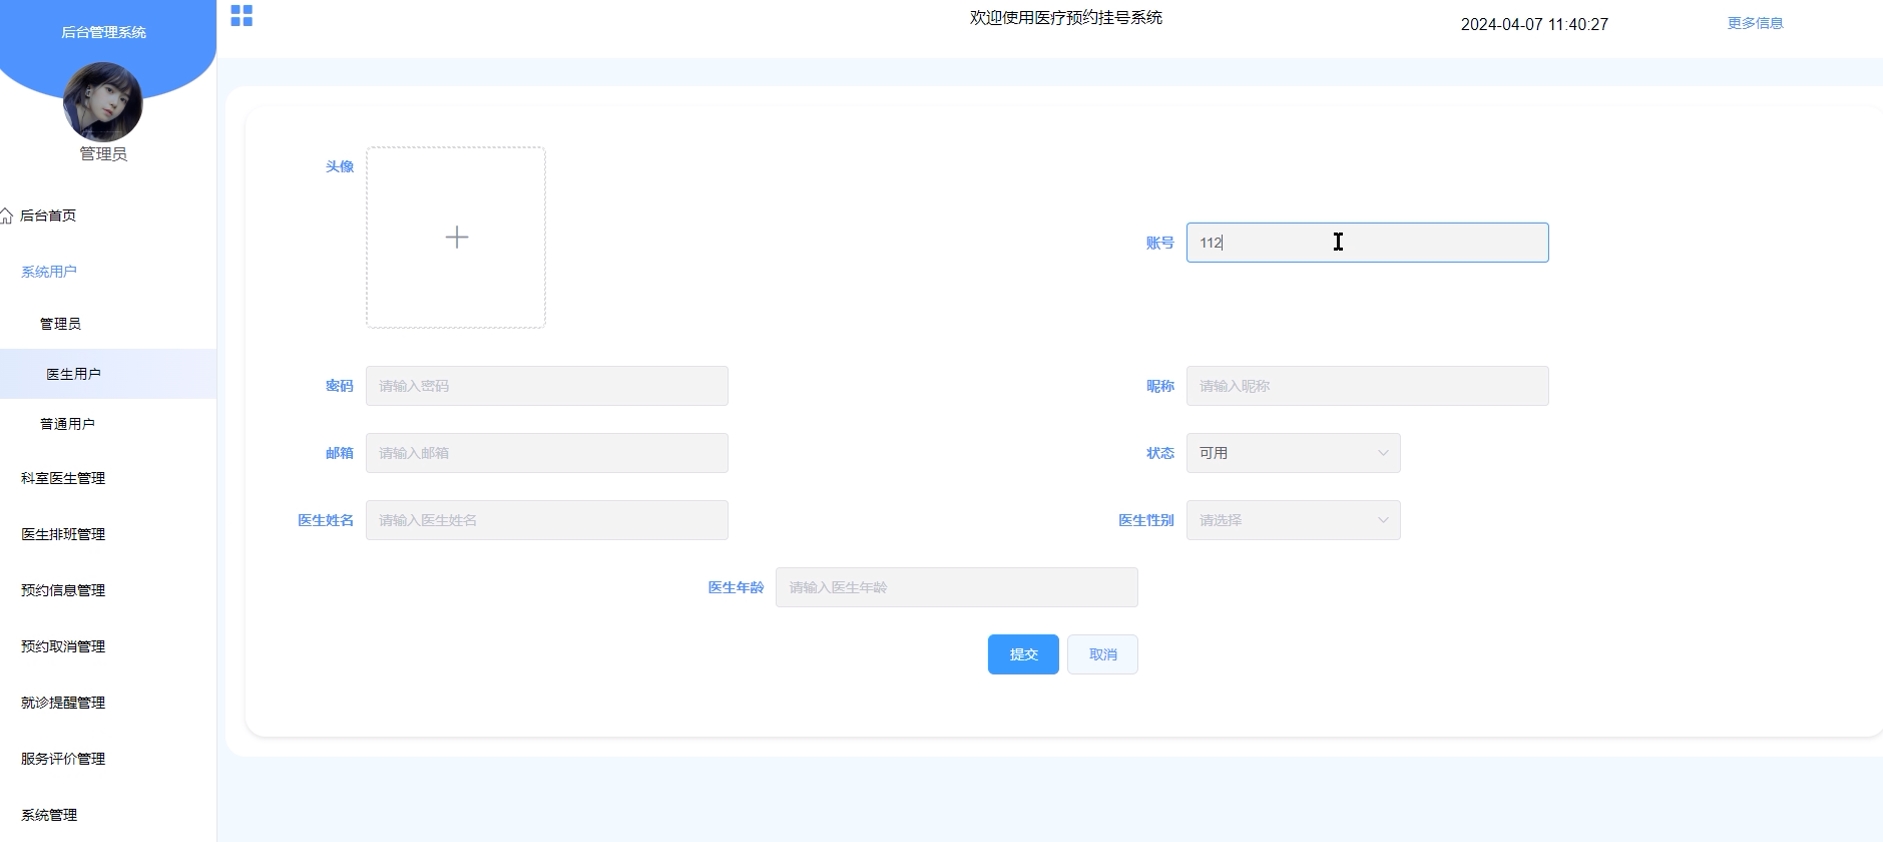Click the 提交 submit button

pyautogui.click(x=1023, y=654)
